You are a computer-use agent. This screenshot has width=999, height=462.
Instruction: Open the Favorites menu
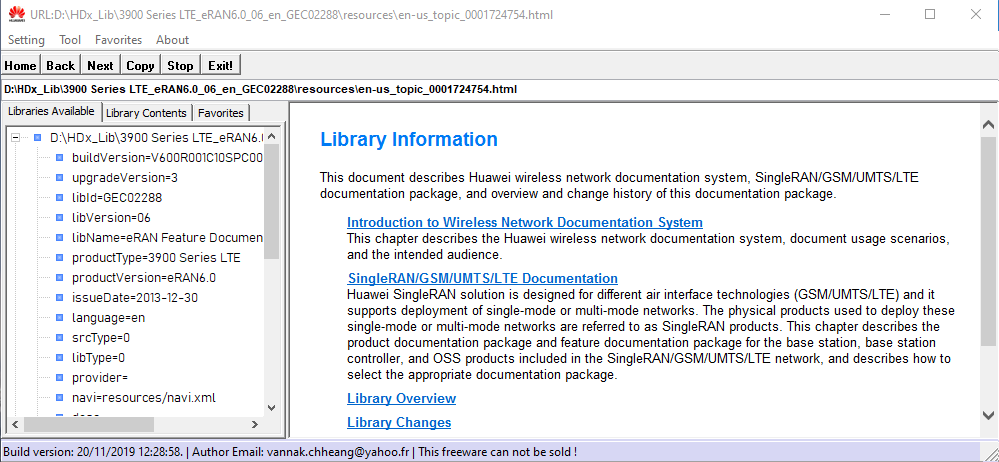(x=119, y=40)
